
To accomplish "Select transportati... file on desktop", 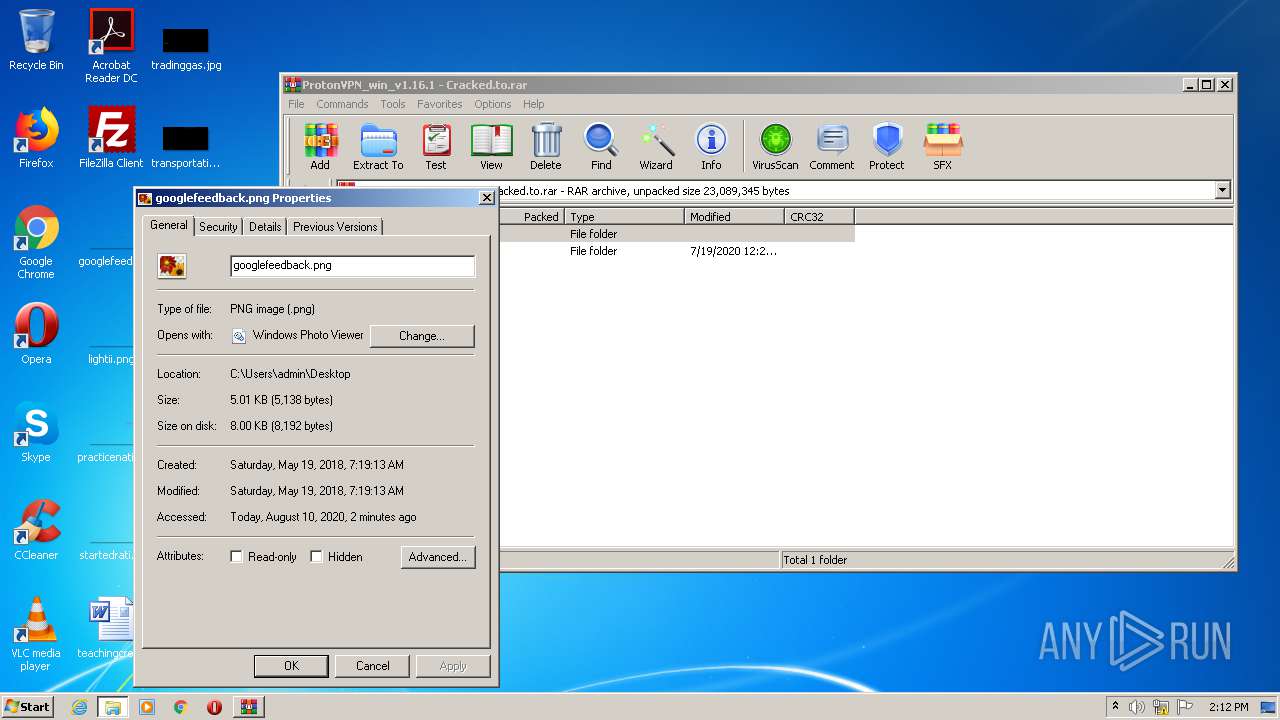I will [186, 146].
